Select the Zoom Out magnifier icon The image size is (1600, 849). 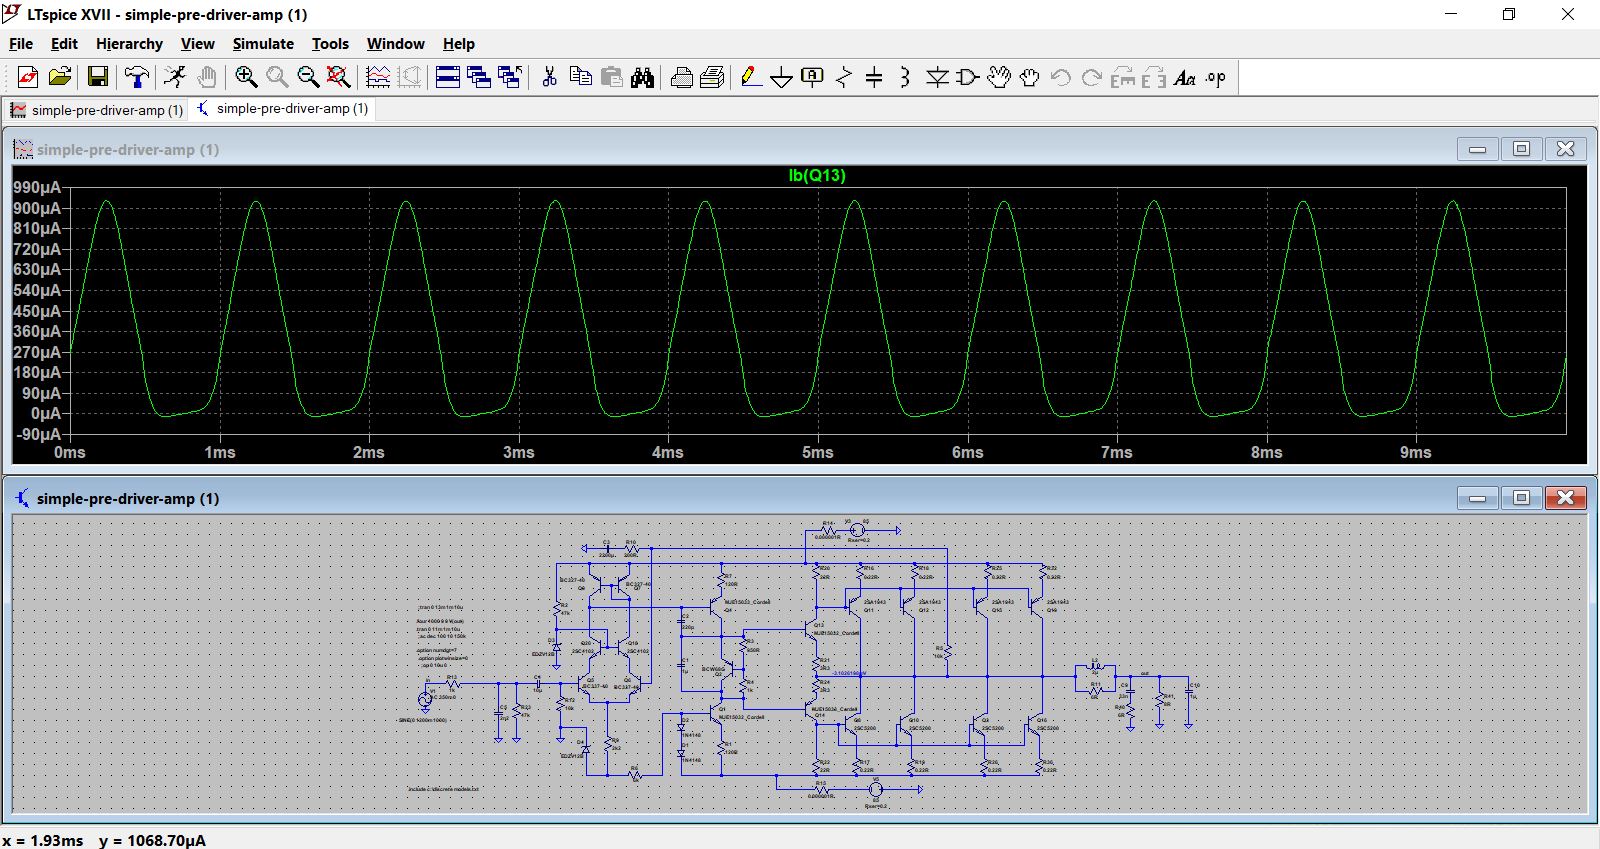[308, 77]
